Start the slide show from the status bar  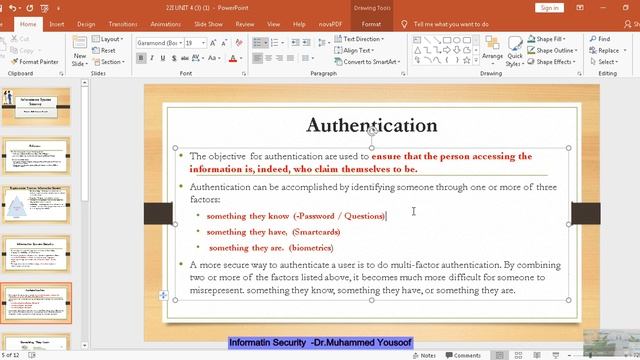[x=556, y=355]
